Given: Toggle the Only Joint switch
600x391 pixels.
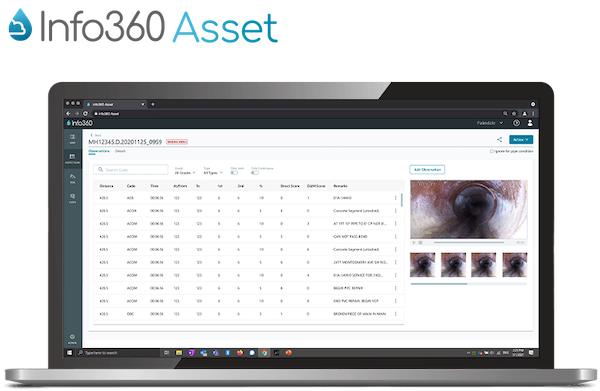Looking at the screenshot, I should pos(234,173).
